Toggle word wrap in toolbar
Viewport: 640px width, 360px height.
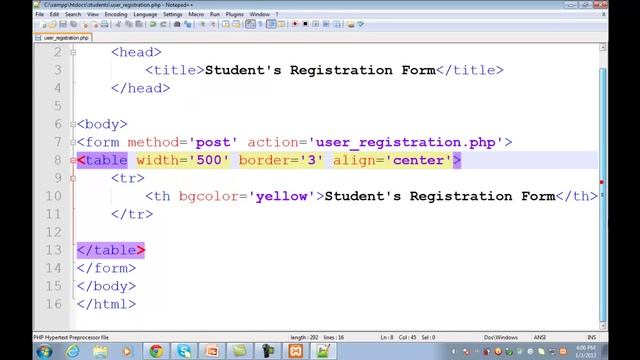point(250,24)
